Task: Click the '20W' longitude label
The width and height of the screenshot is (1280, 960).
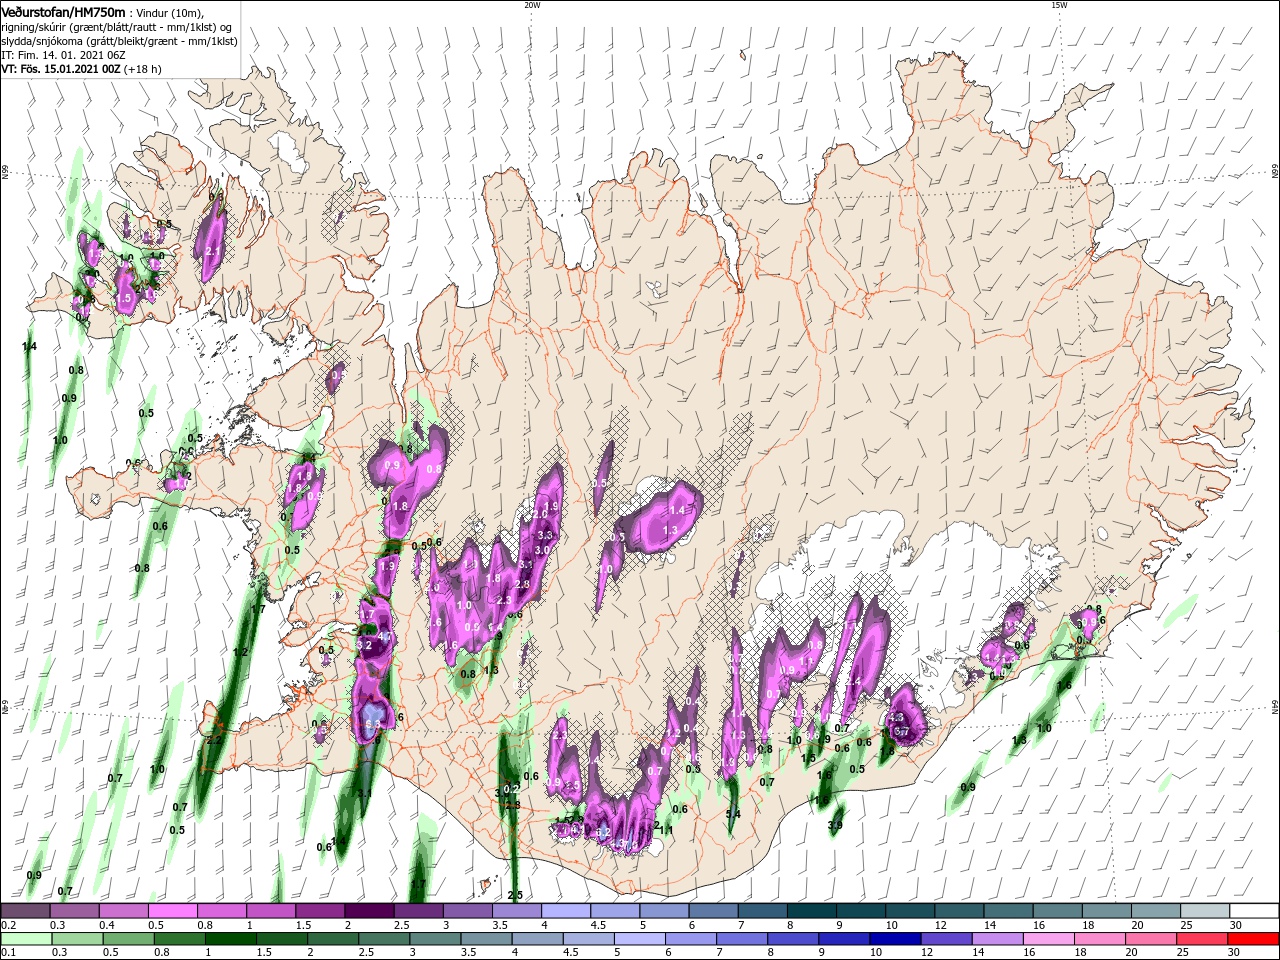Action: point(532,5)
